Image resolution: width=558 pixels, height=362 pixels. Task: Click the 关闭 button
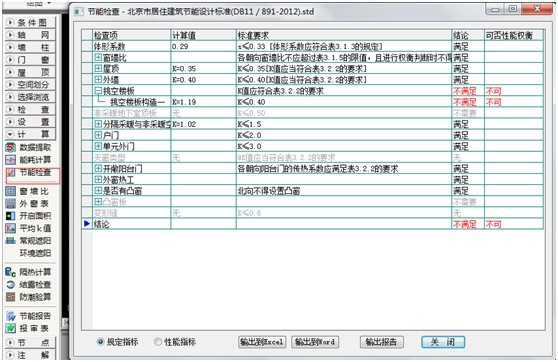pyautogui.click(x=443, y=342)
